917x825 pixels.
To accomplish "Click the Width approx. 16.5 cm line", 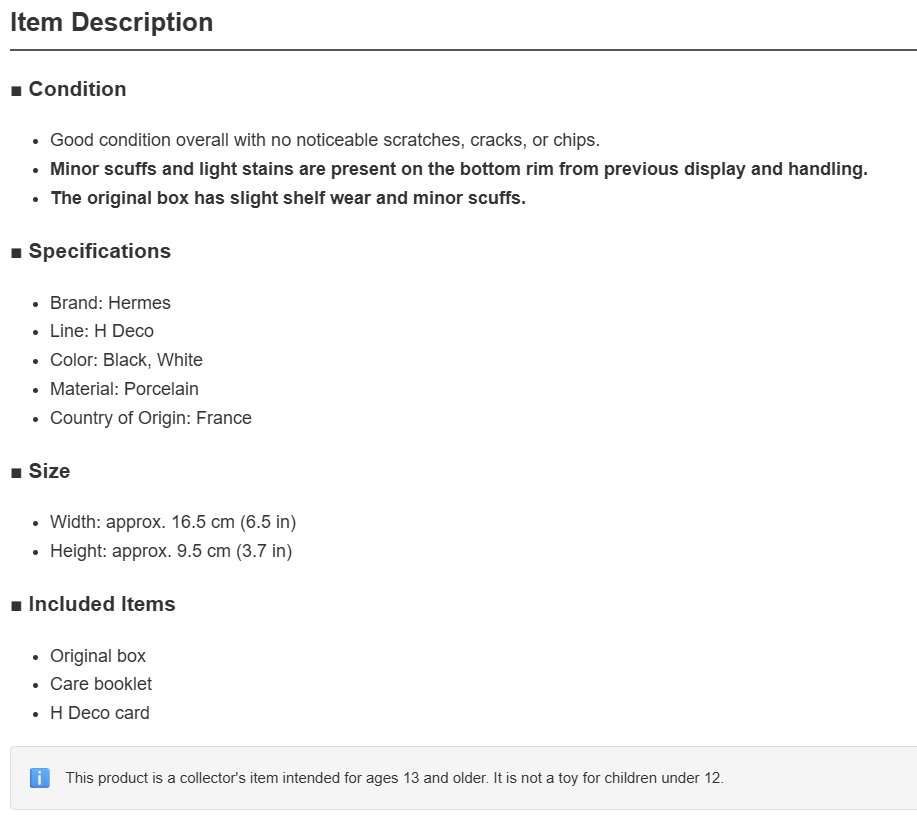I will [x=173, y=522].
